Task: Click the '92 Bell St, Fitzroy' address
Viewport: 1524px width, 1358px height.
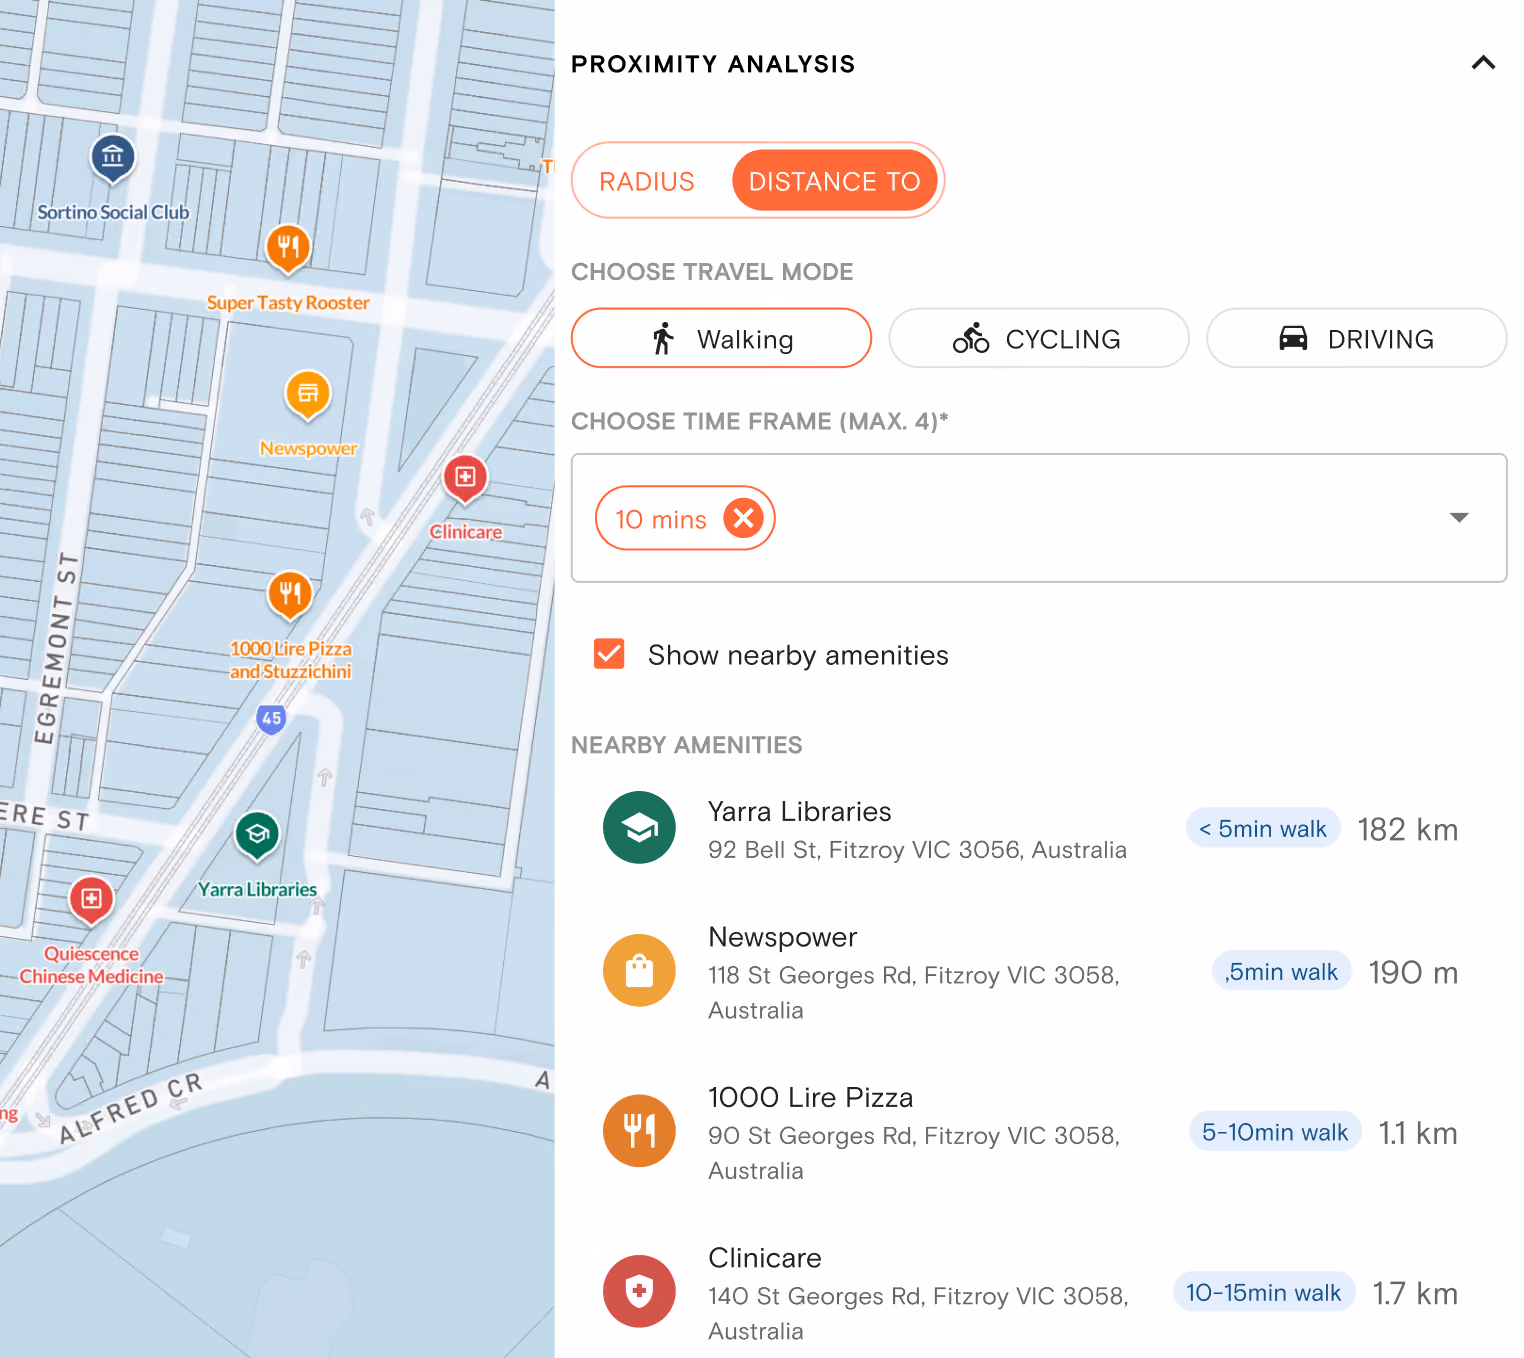Action: tap(917, 850)
